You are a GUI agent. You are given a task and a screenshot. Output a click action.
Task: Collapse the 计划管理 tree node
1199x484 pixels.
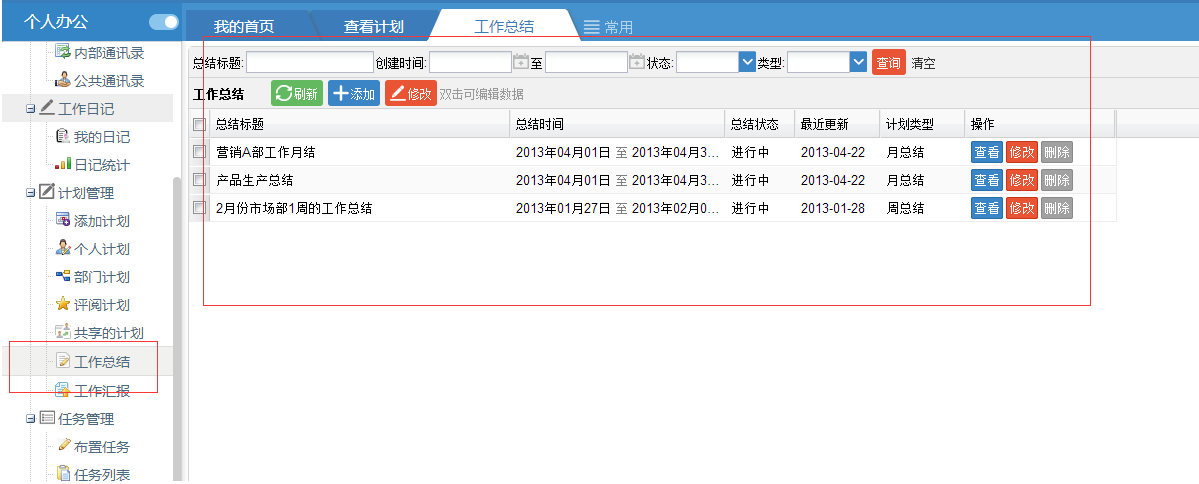(31, 193)
